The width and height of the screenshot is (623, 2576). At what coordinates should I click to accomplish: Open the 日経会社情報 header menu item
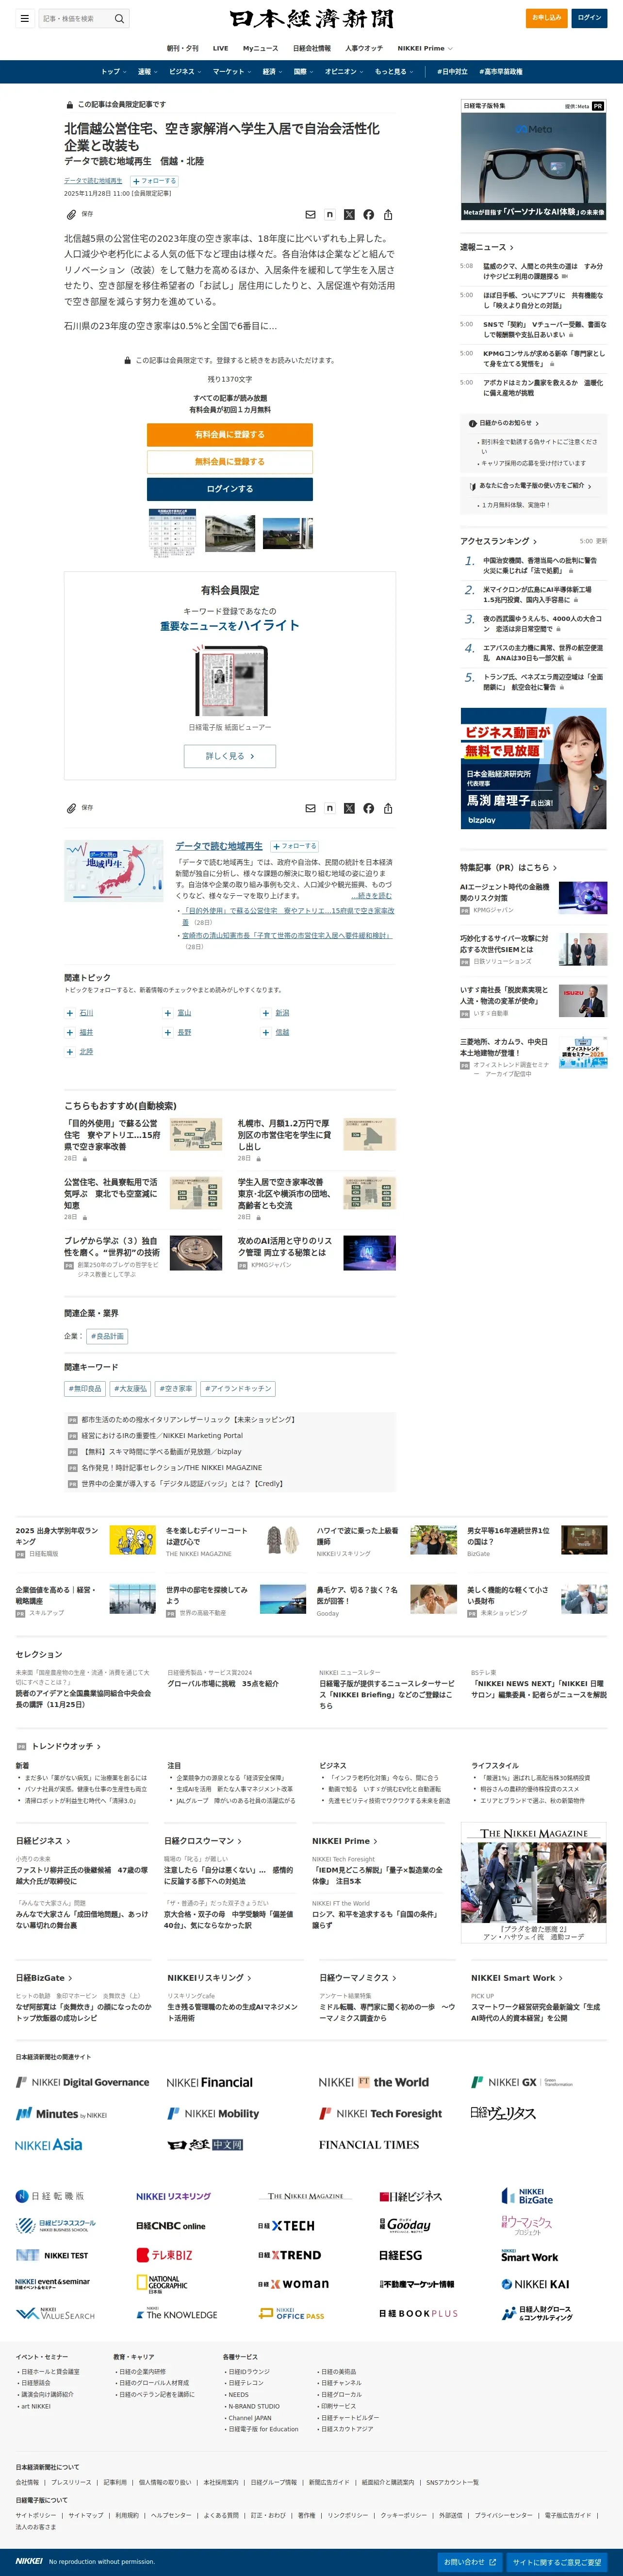tap(312, 48)
